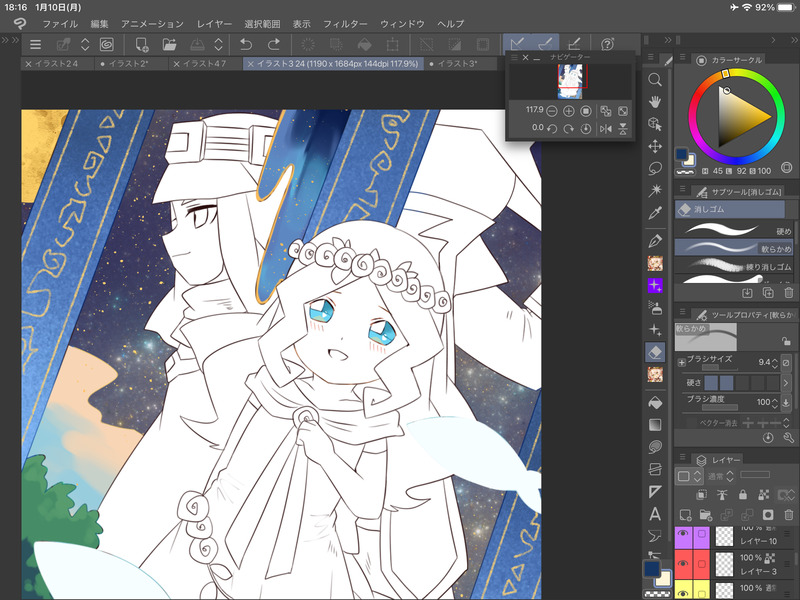Screen dimensions: 800x600
Task: Select the Eraser tool in tool palette
Action: point(655,352)
